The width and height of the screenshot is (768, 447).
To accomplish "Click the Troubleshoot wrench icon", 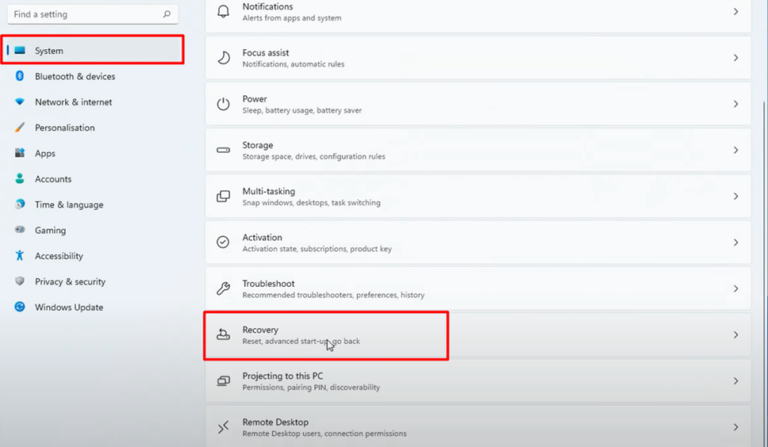I will [x=223, y=289].
